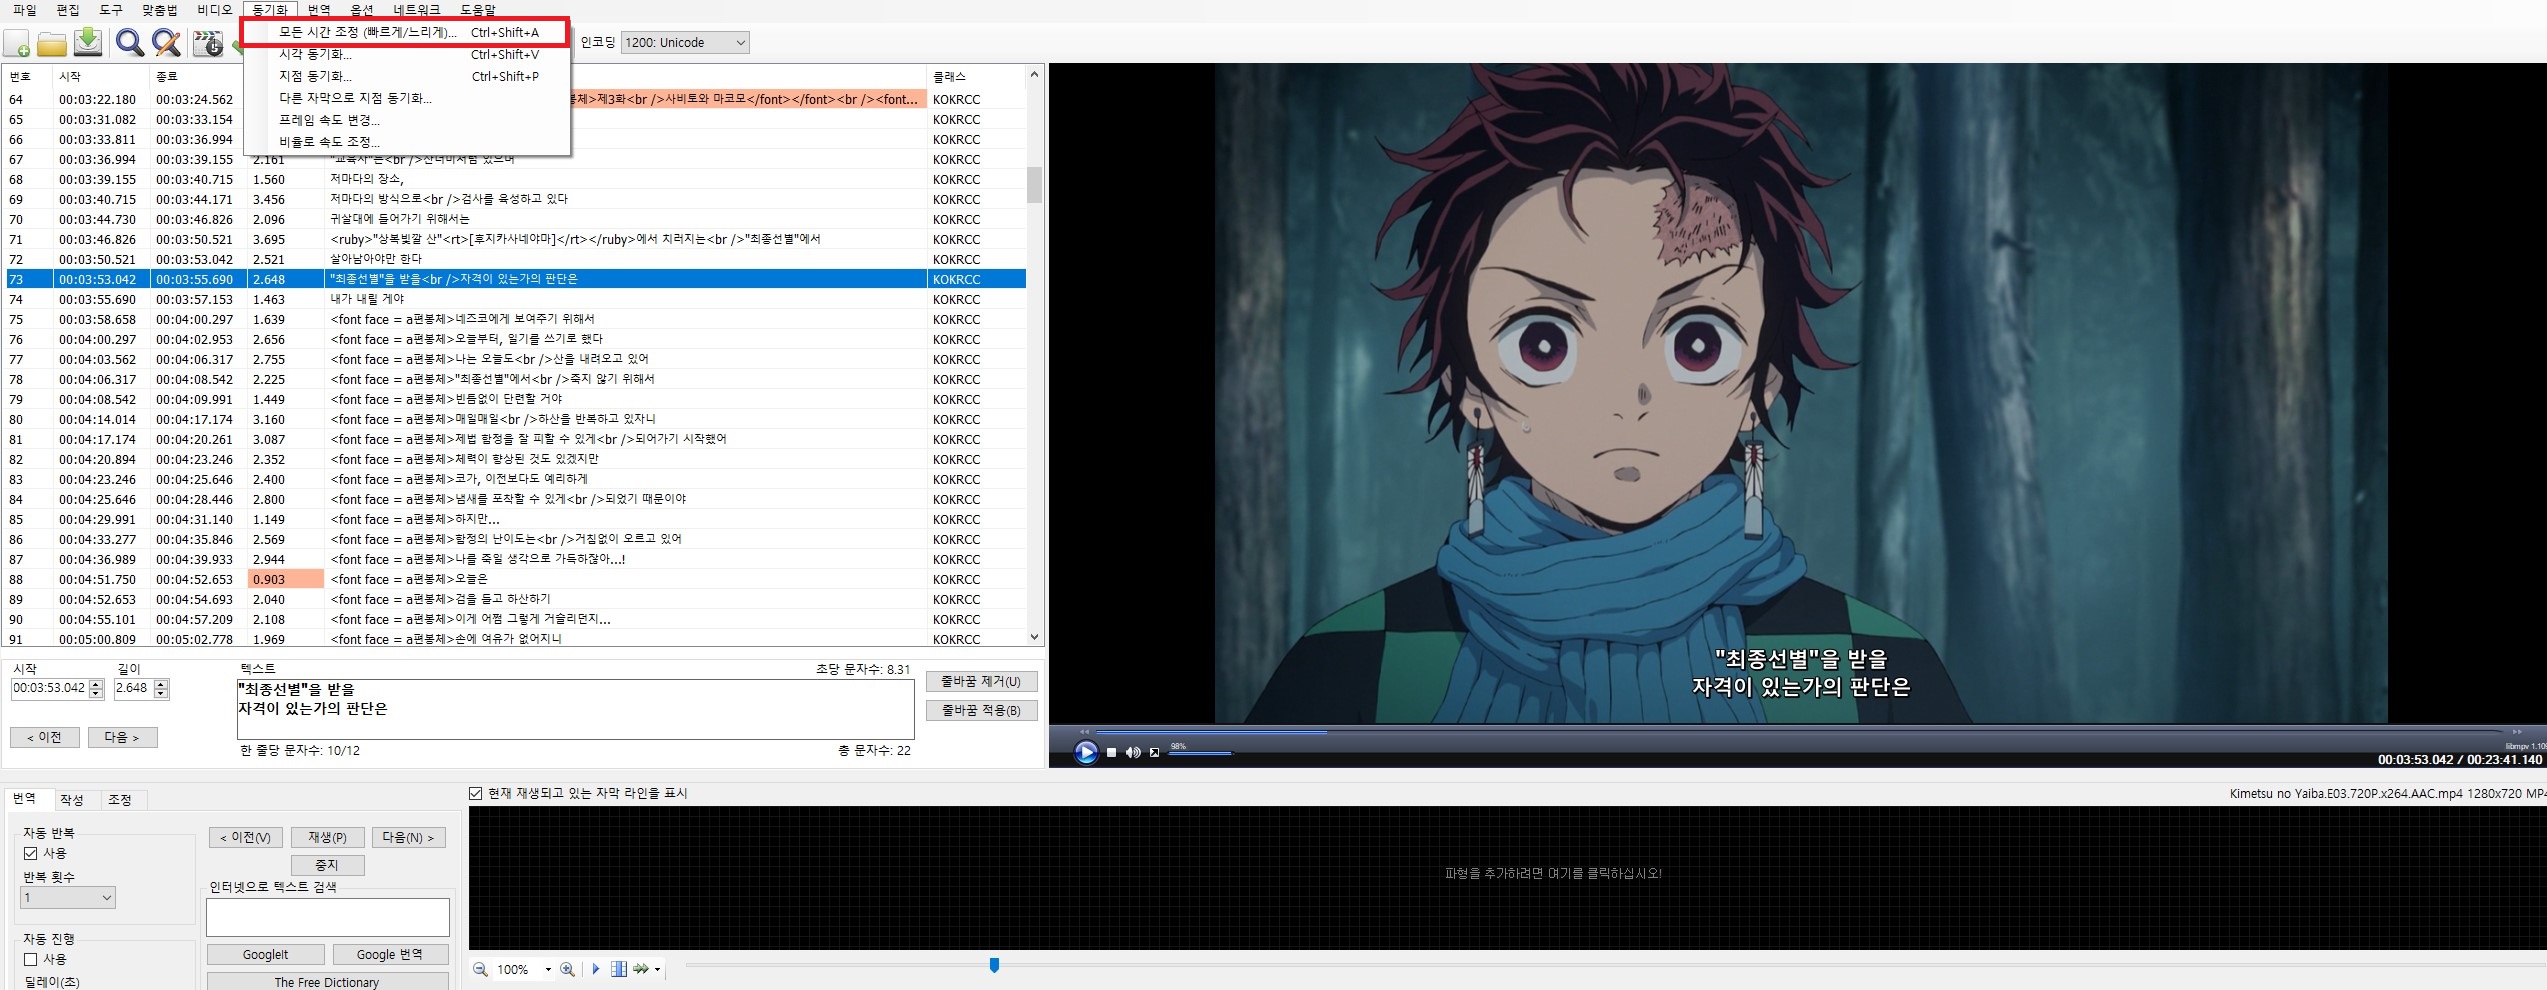
Task: Open the 옵션 menu
Action: tap(362, 9)
